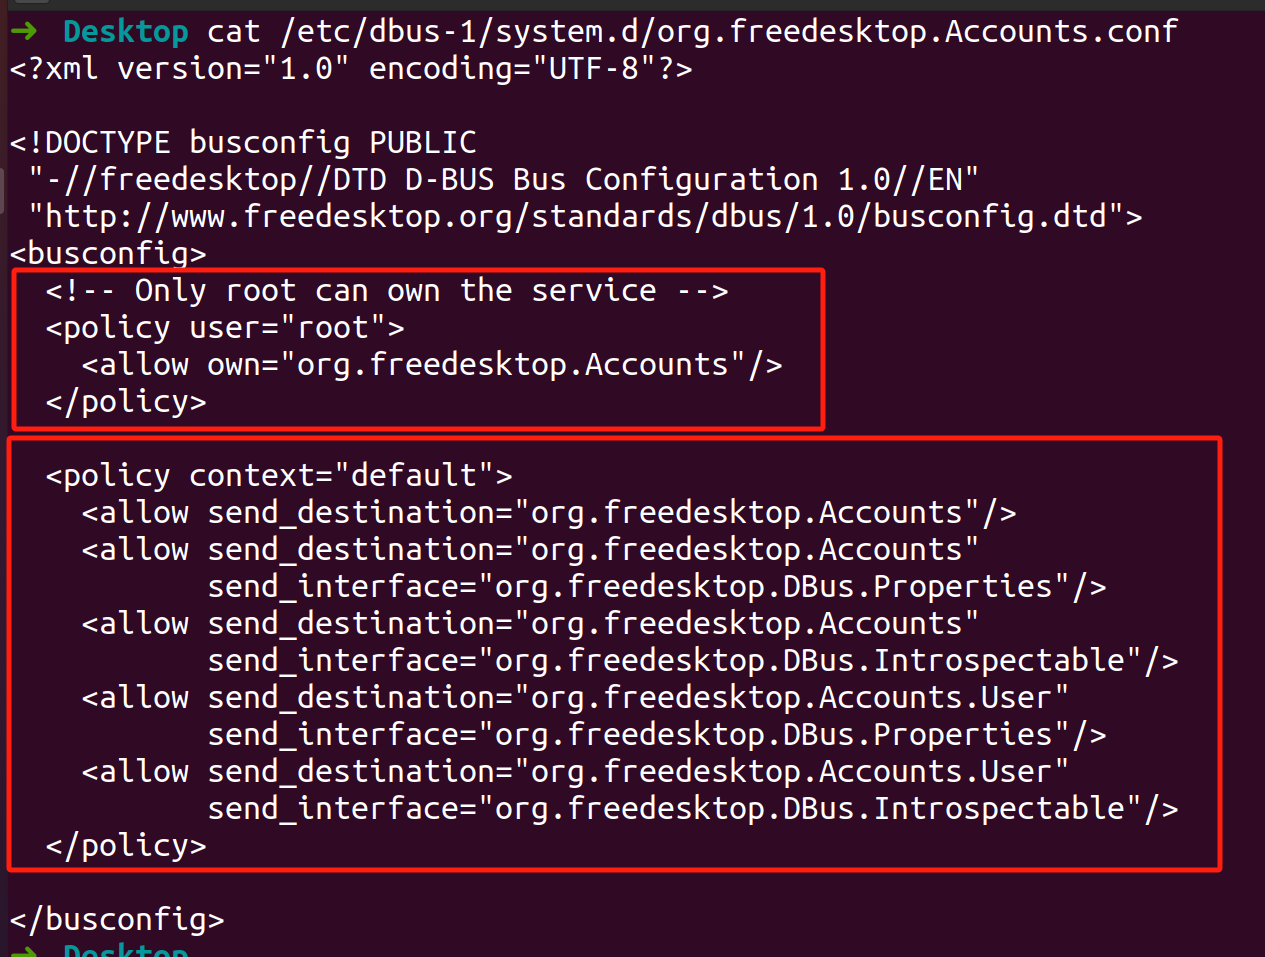Image resolution: width=1265 pixels, height=957 pixels.
Task: Click the first Accounts.User send_destination line
Action: (575, 698)
